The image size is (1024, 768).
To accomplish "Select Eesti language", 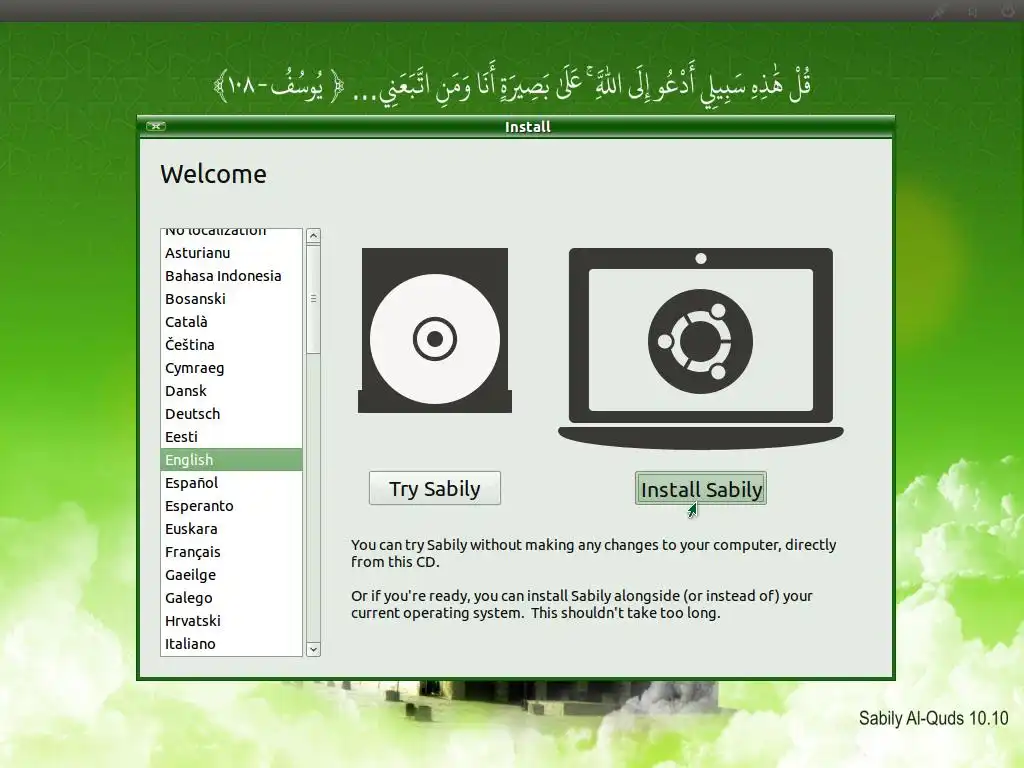I will [231, 437].
